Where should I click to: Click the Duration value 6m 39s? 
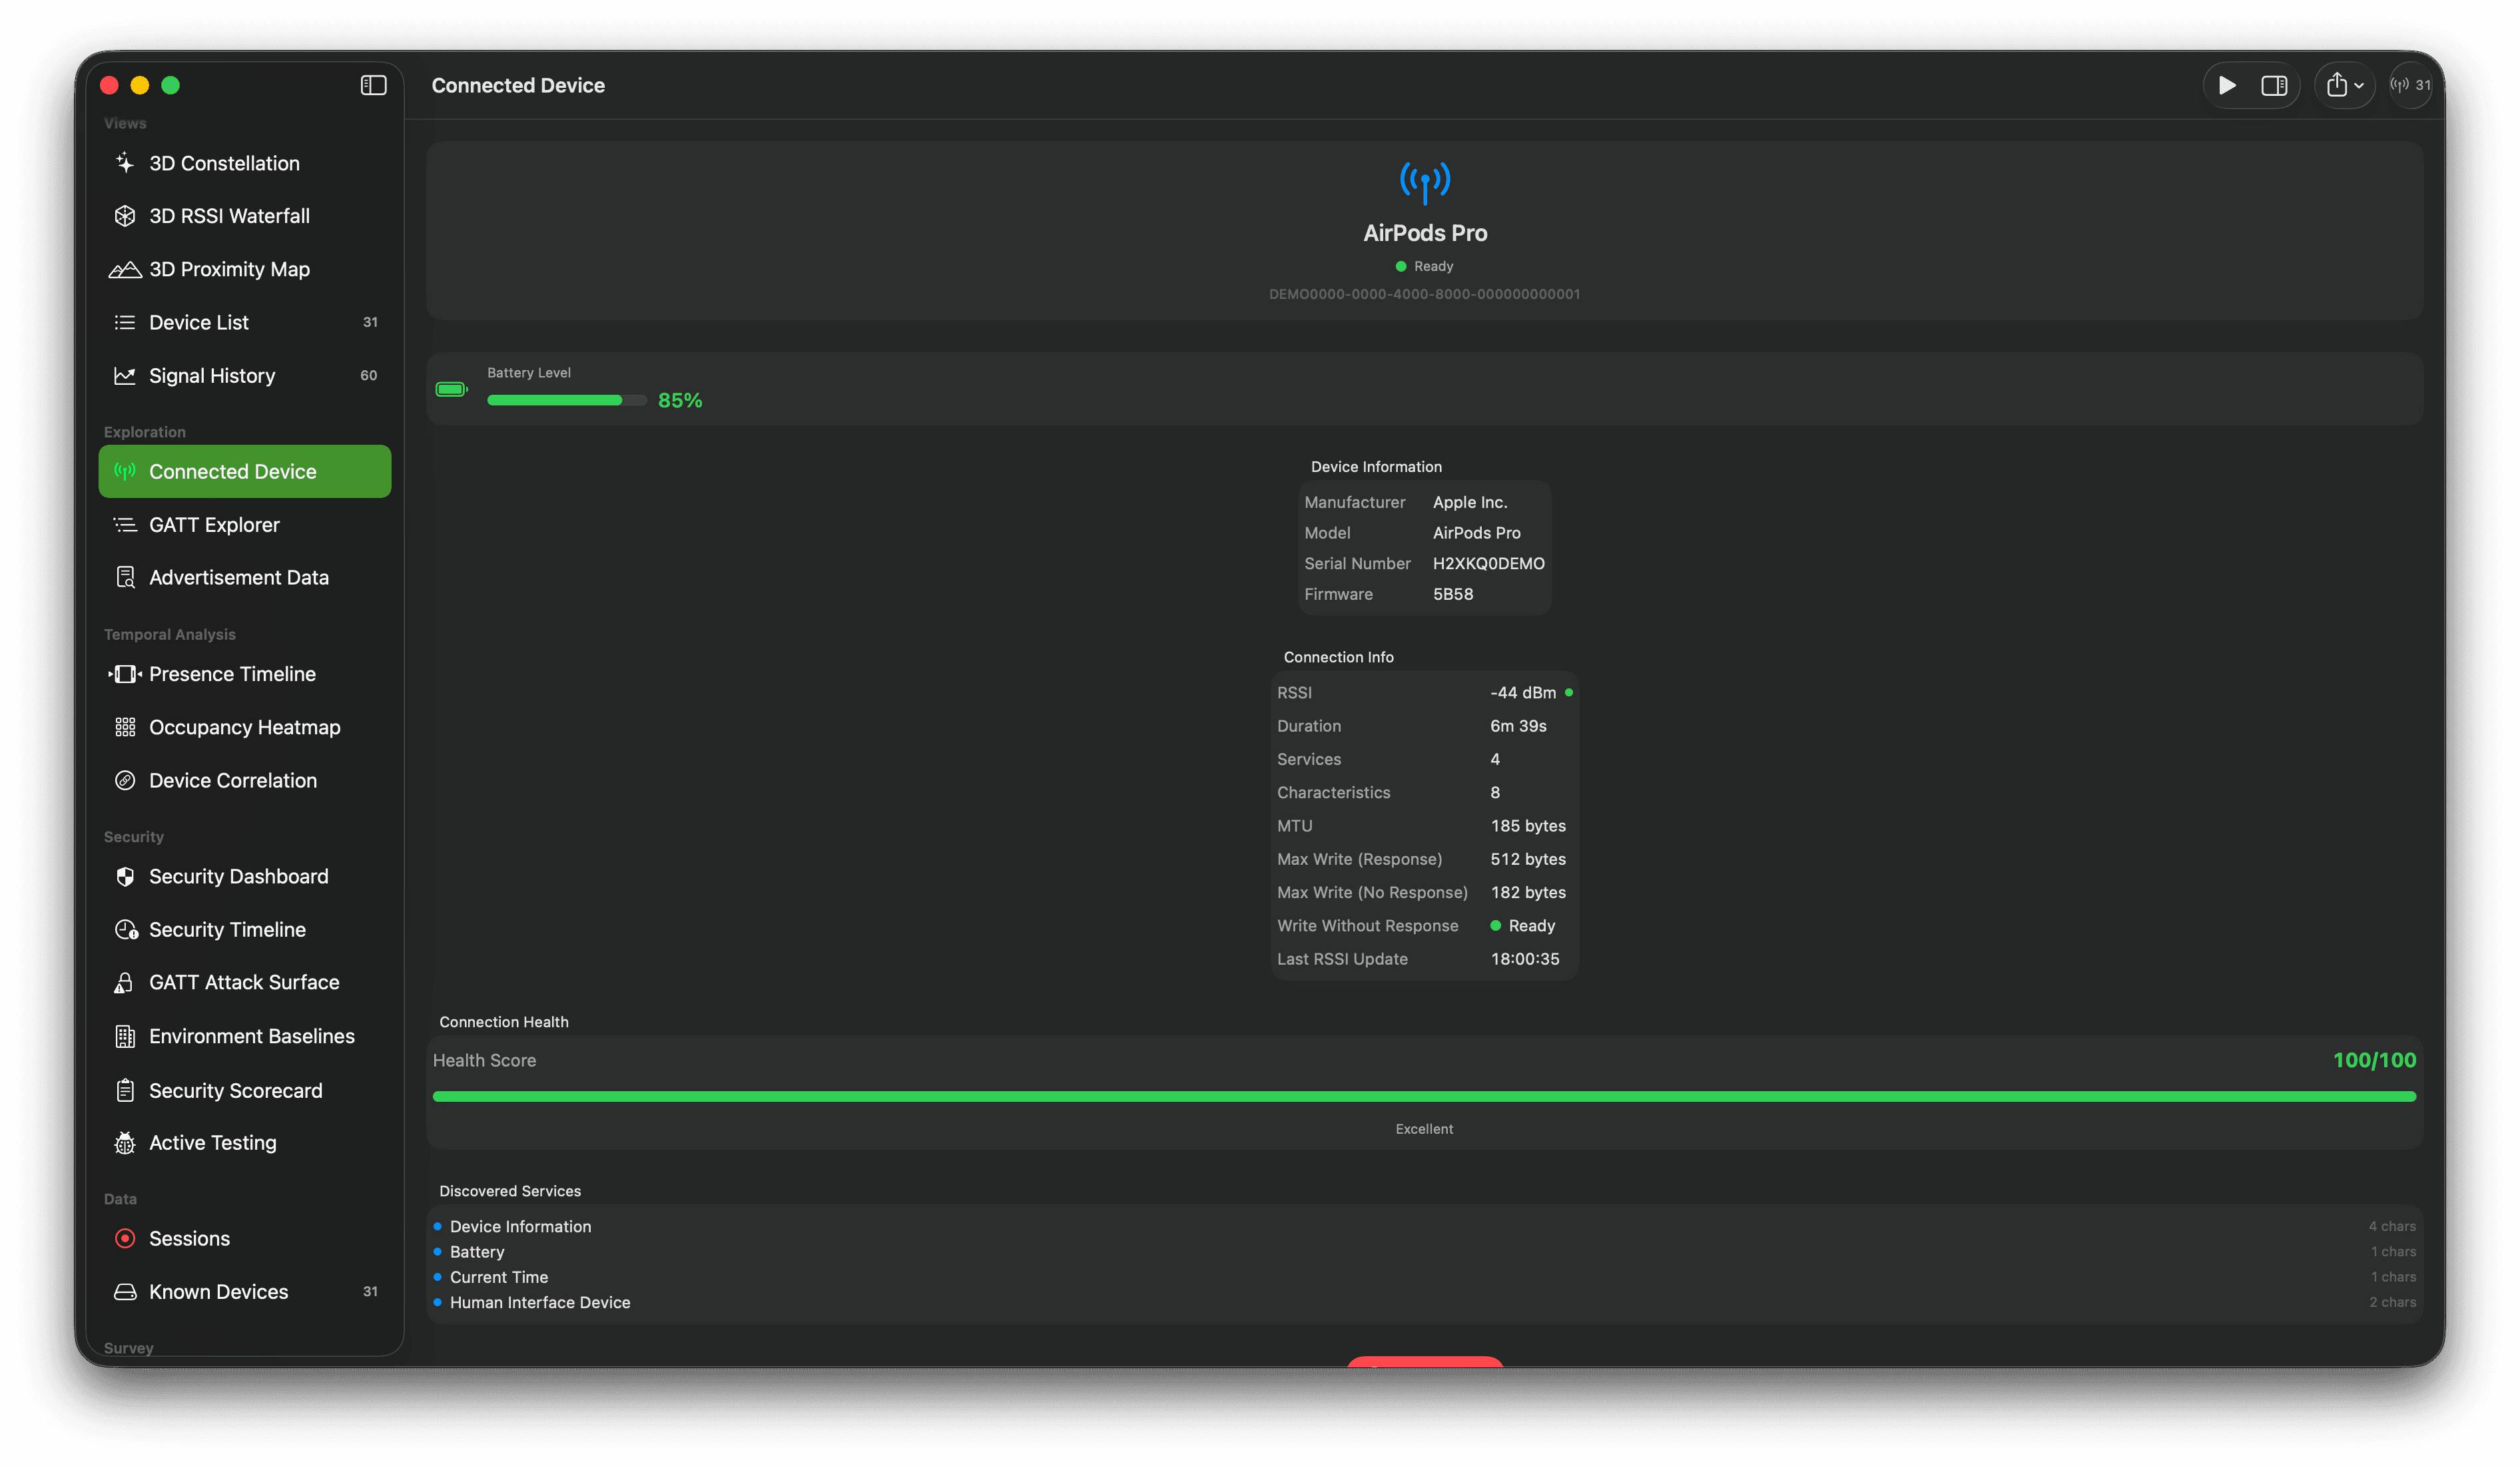pos(1518,726)
